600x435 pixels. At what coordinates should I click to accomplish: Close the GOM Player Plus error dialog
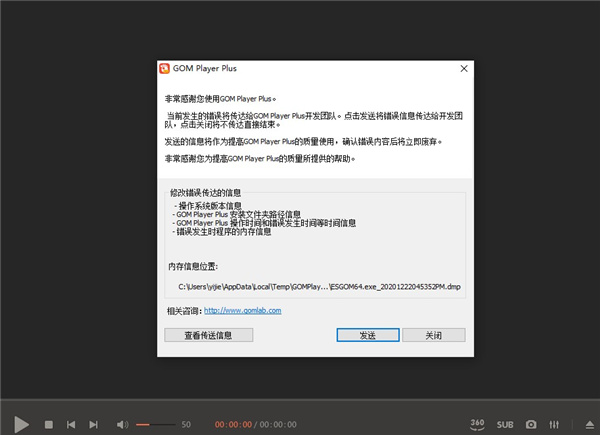pos(463,69)
